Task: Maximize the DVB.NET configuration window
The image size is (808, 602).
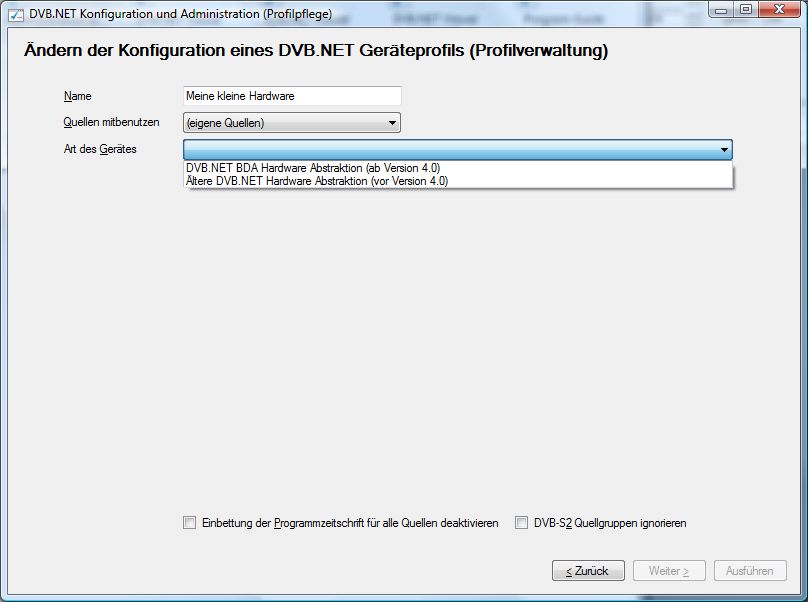Action: [746, 9]
